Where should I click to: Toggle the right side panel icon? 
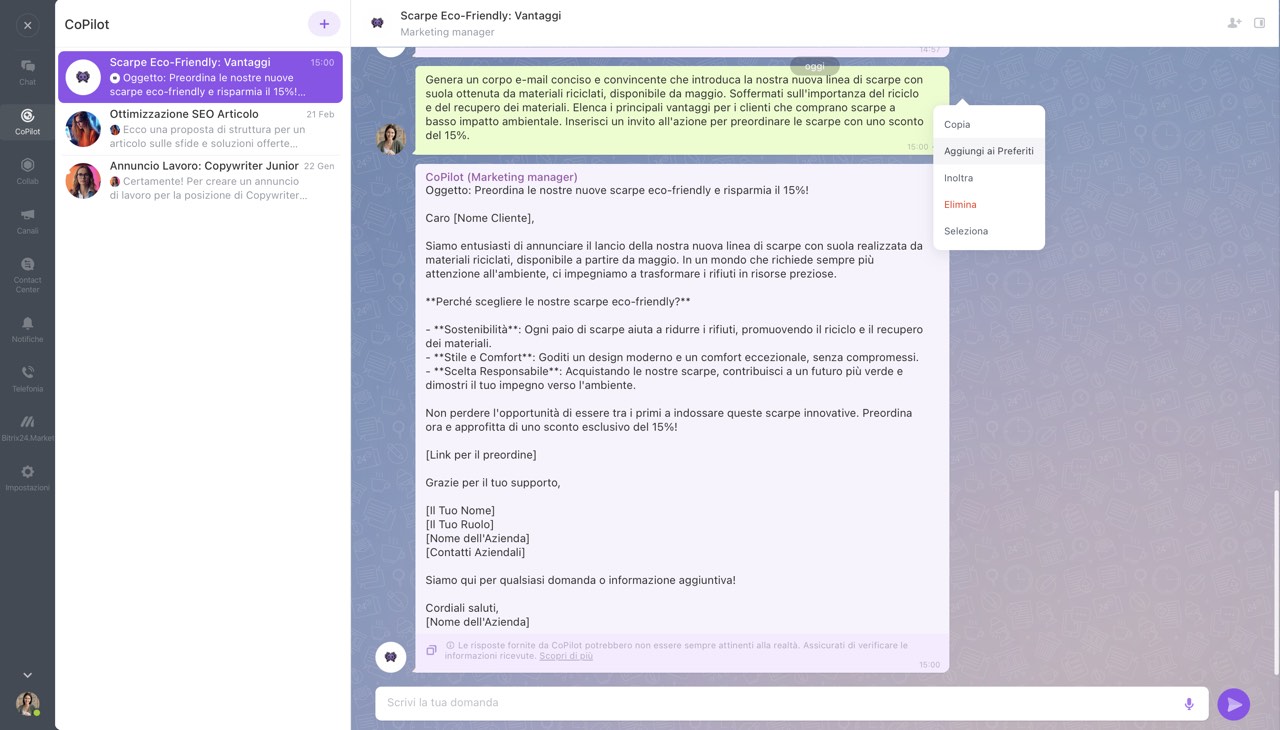1260,23
